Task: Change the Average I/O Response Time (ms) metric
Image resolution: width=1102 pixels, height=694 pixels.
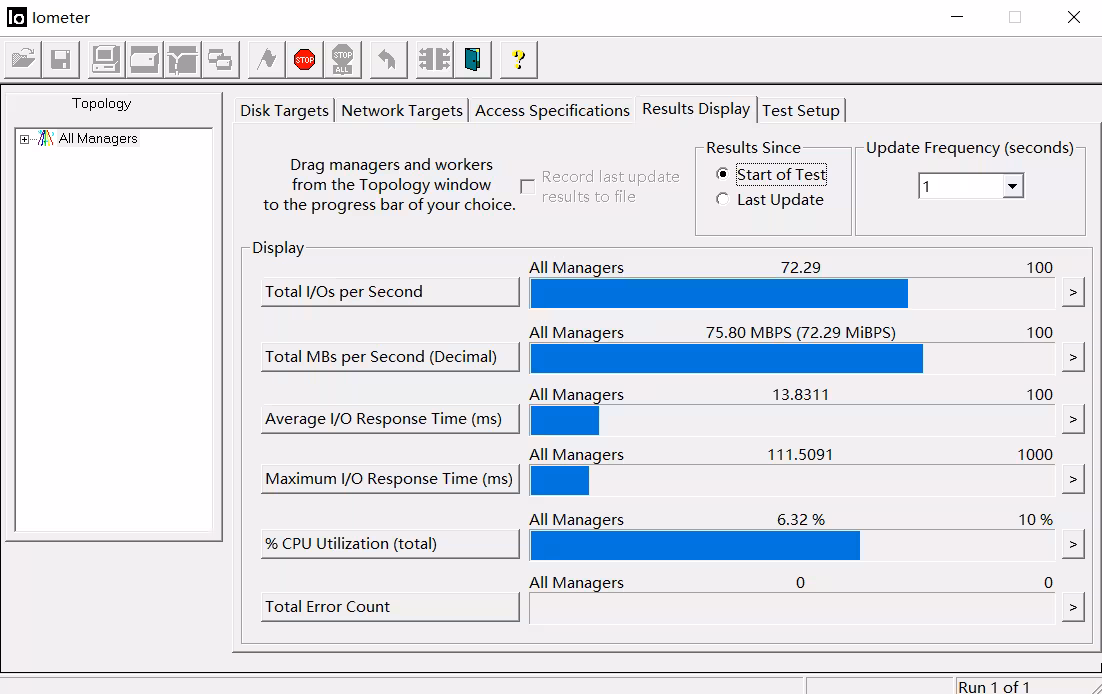Action: point(390,419)
